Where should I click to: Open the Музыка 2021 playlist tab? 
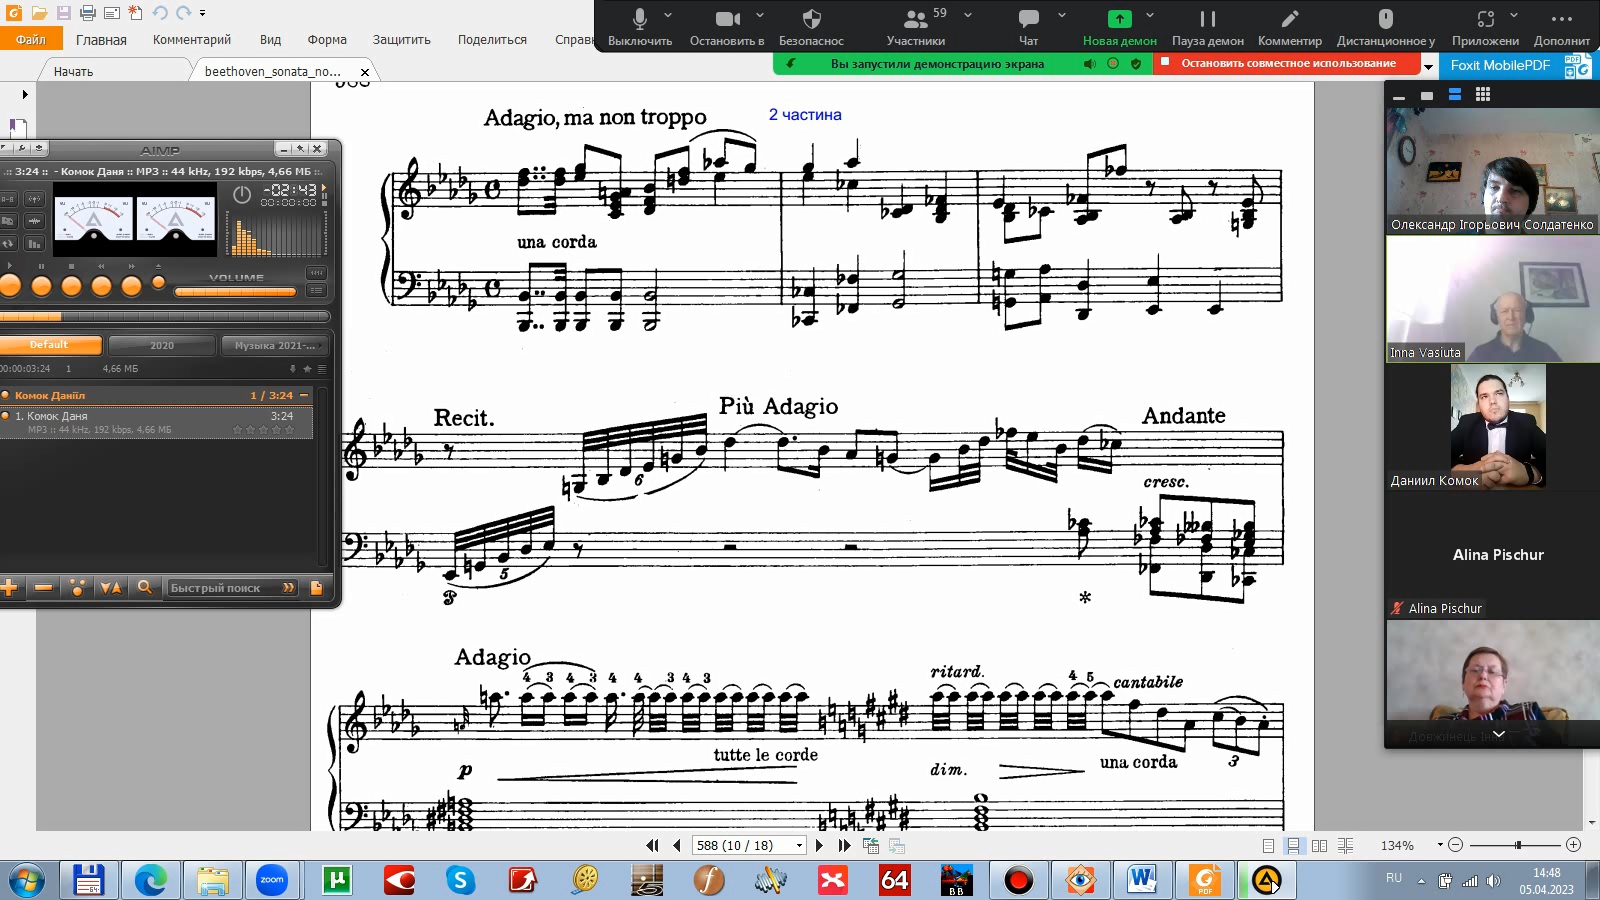coord(275,345)
